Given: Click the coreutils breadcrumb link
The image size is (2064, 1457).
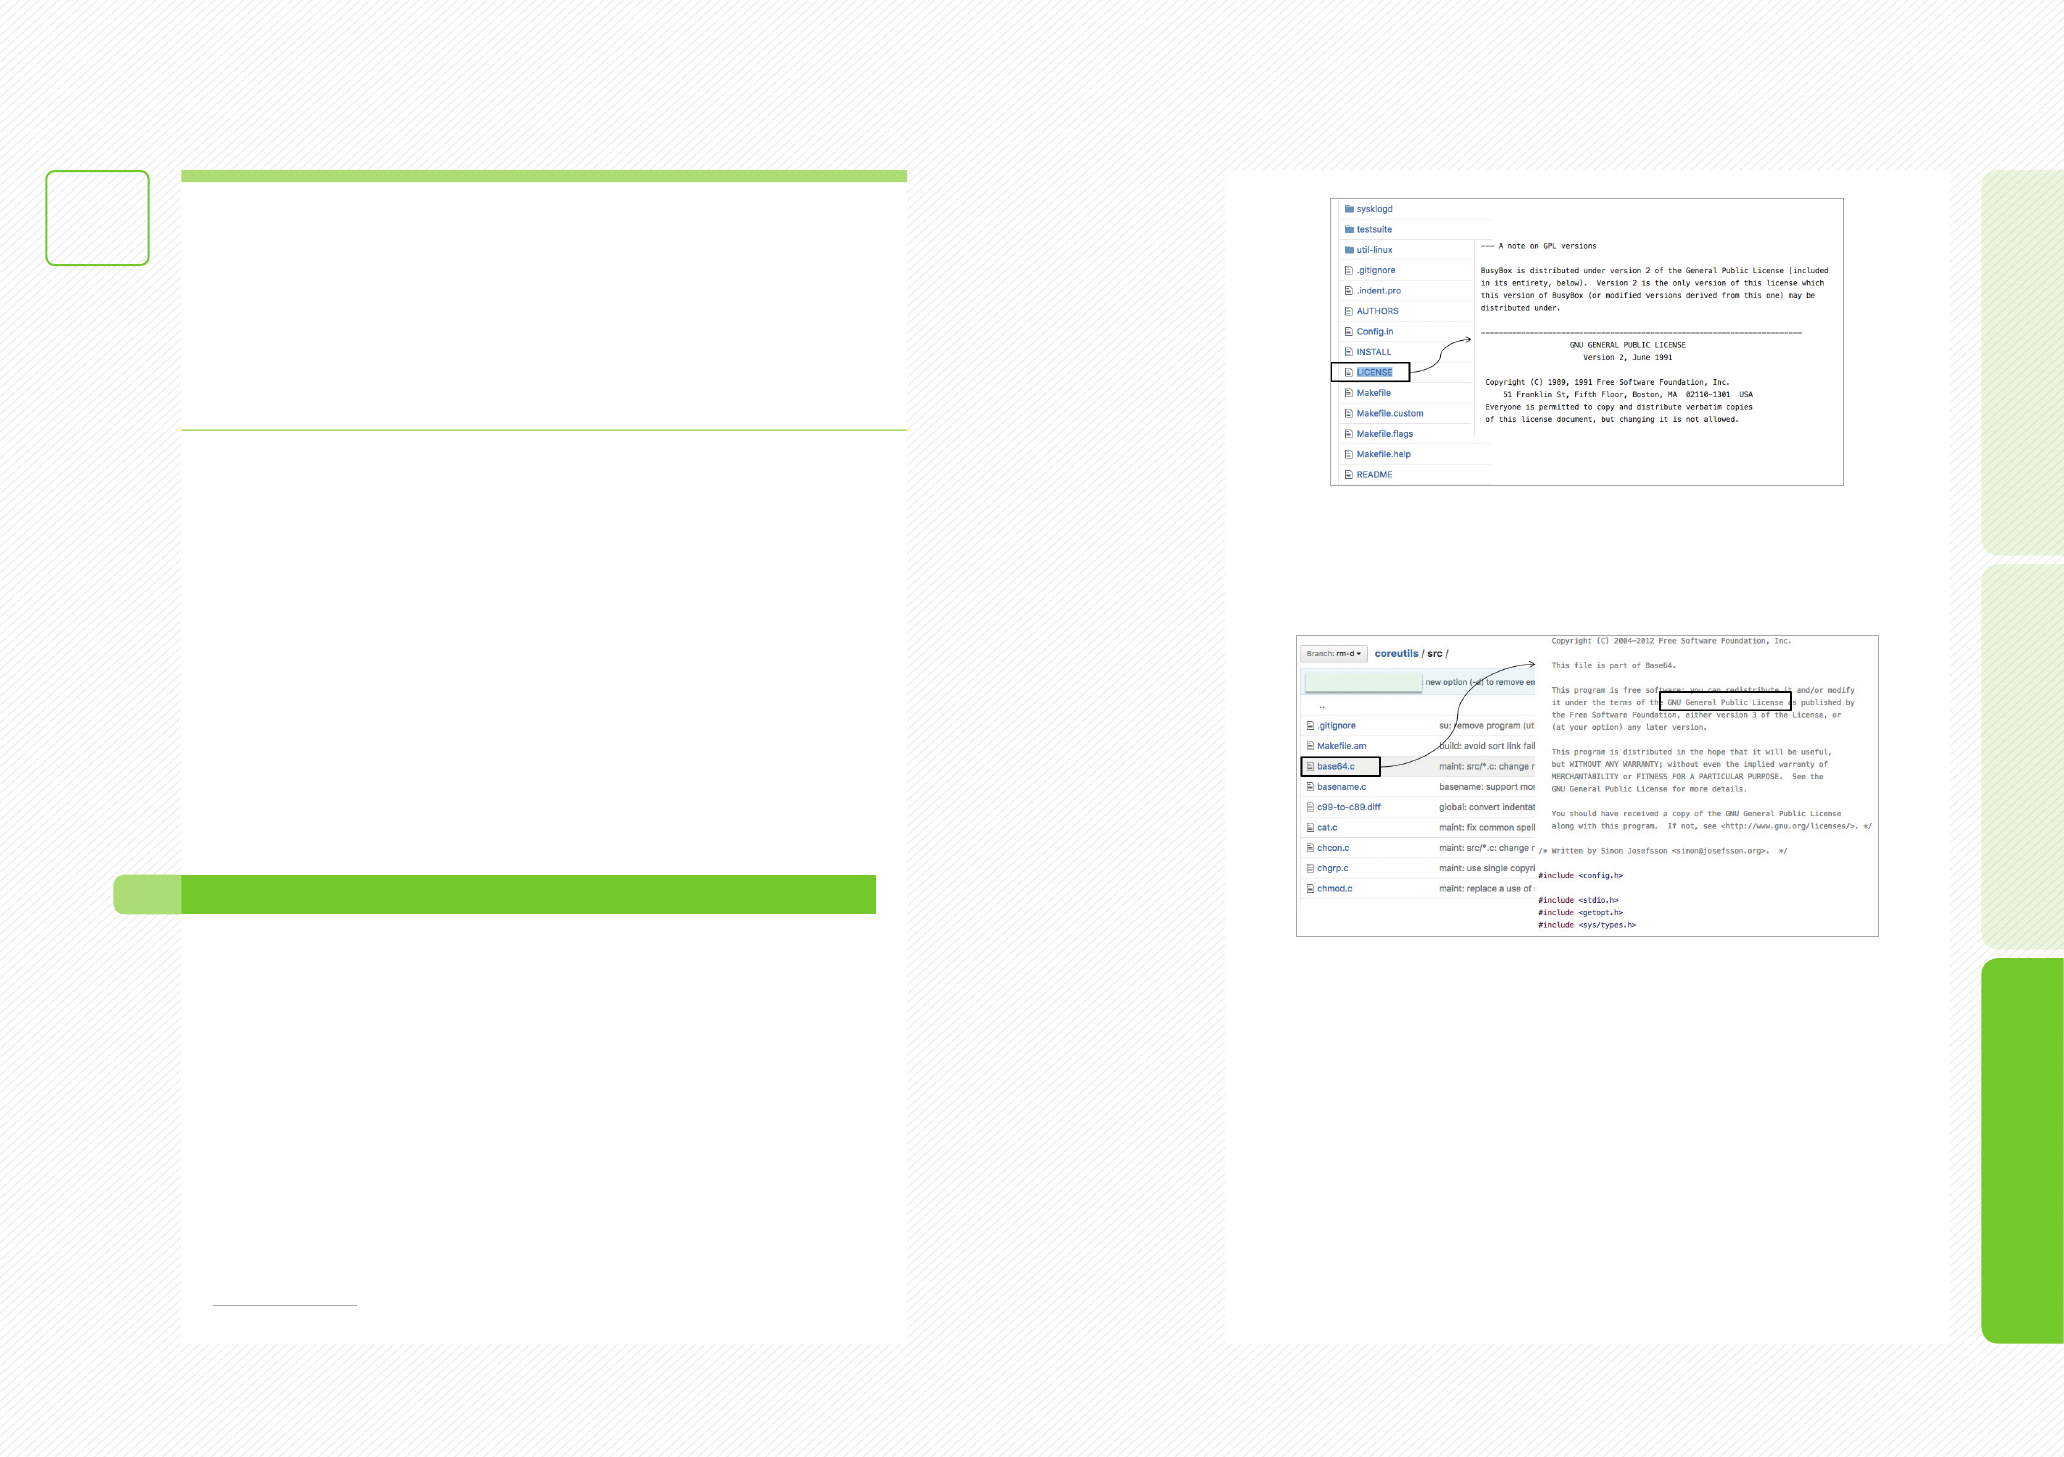Looking at the screenshot, I should [1396, 654].
